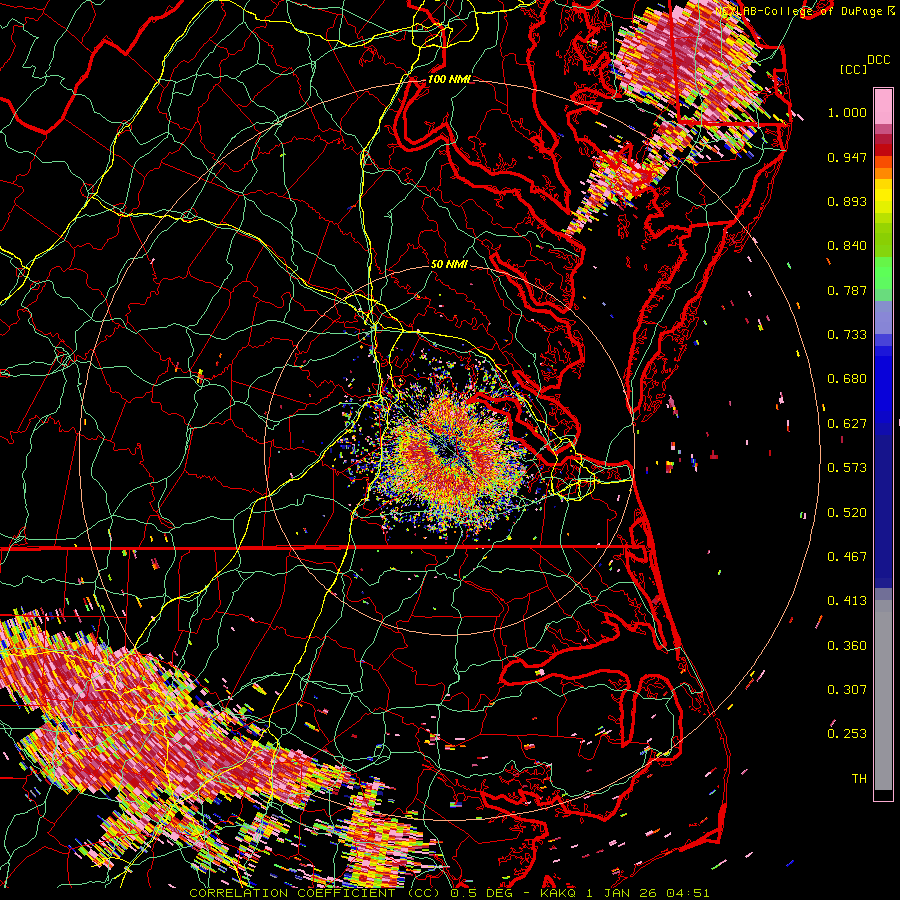Viewport: 900px width, 900px height.
Task: Click the 0.573 scale value
Action: (847, 468)
